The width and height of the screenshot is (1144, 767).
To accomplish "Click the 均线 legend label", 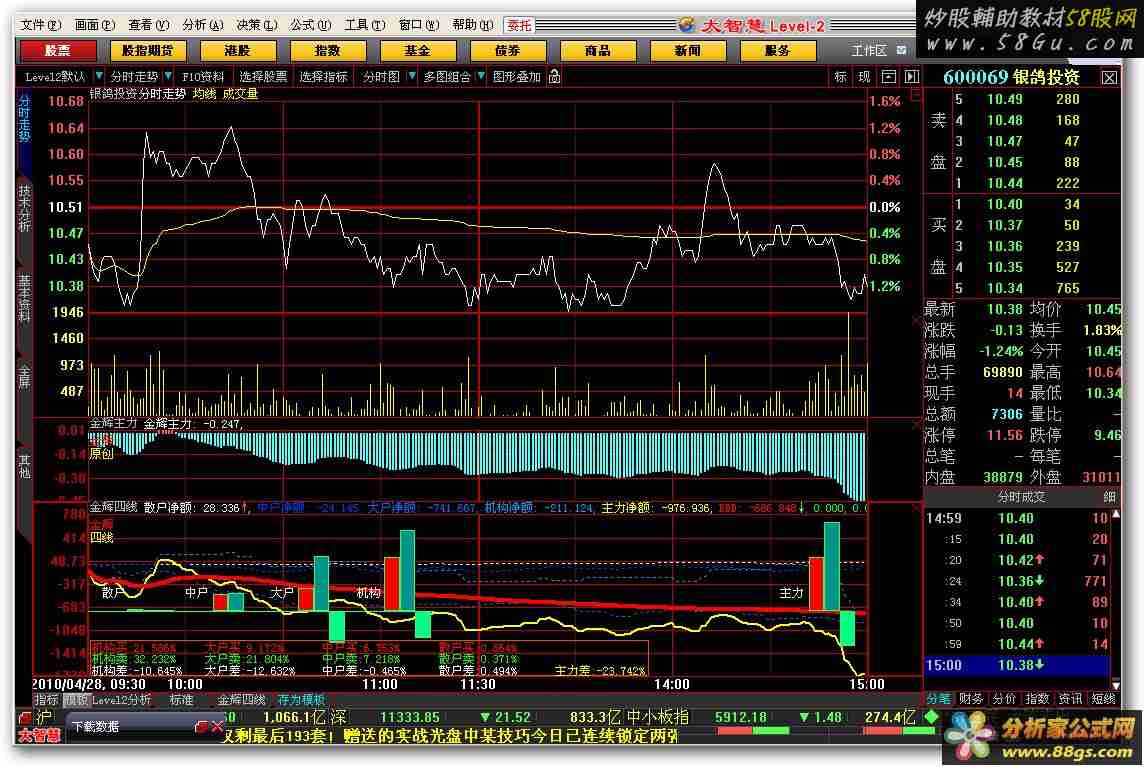I will pyautogui.click(x=204, y=93).
